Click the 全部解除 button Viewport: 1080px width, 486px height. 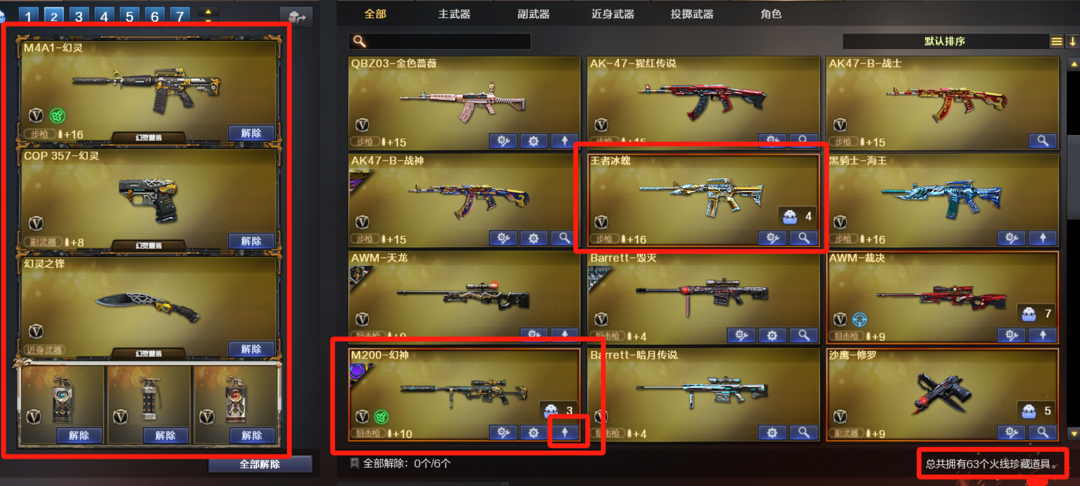[x=260, y=464]
